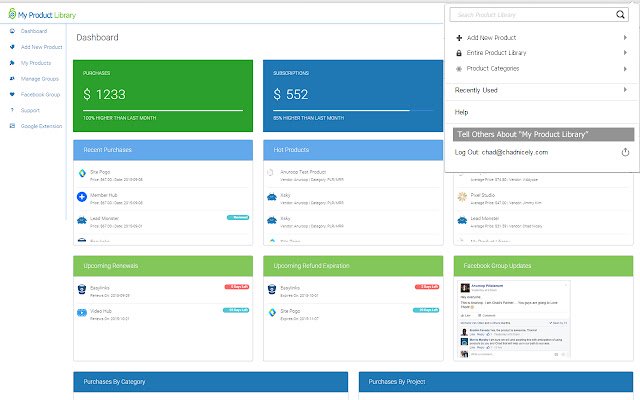Screen dimensions: 640x400
Task: Click the lock icon beside Entire Product Library
Action: pos(459,53)
